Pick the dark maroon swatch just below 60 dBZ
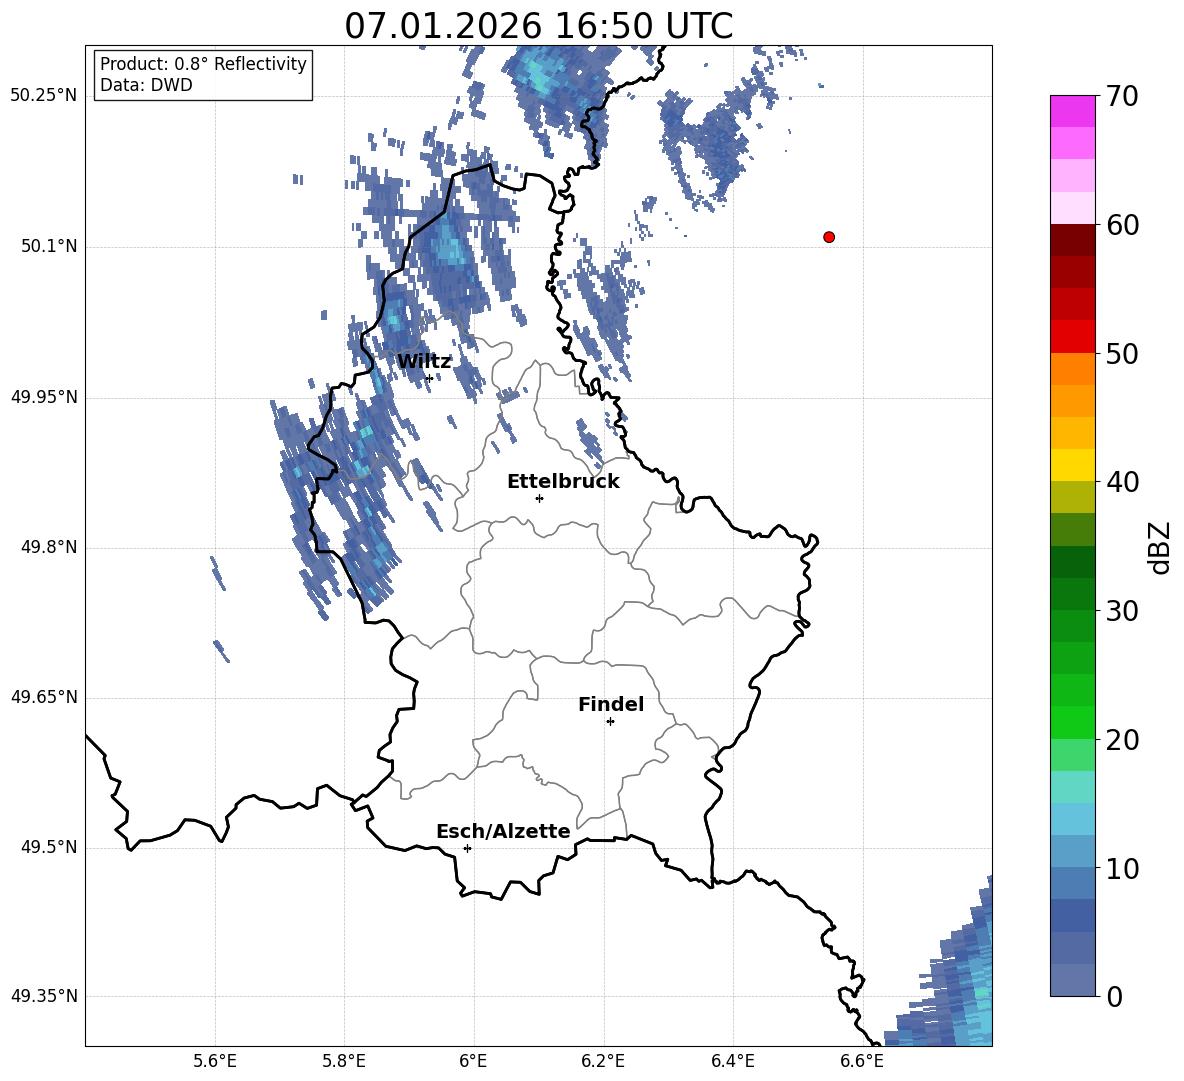The image size is (1184, 1081). [x=1072, y=240]
